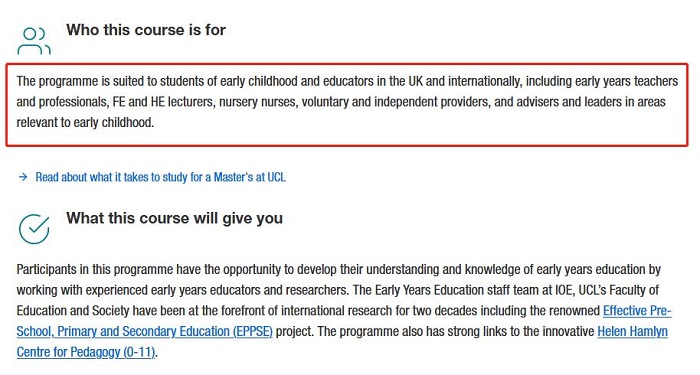Click 'experienced early years educators and researchers' text
Image resolution: width=700 pixels, height=375 pixels.
point(216,290)
